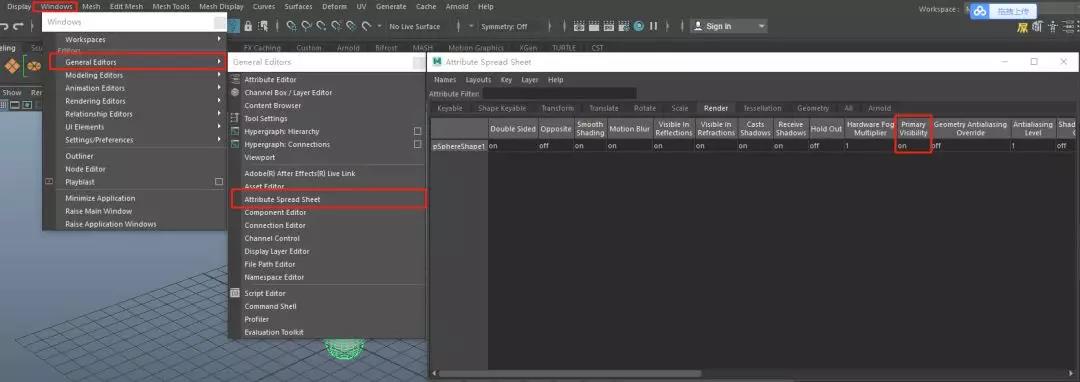
Task: Open the Arnold shelf tab
Action: coord(348,48)
